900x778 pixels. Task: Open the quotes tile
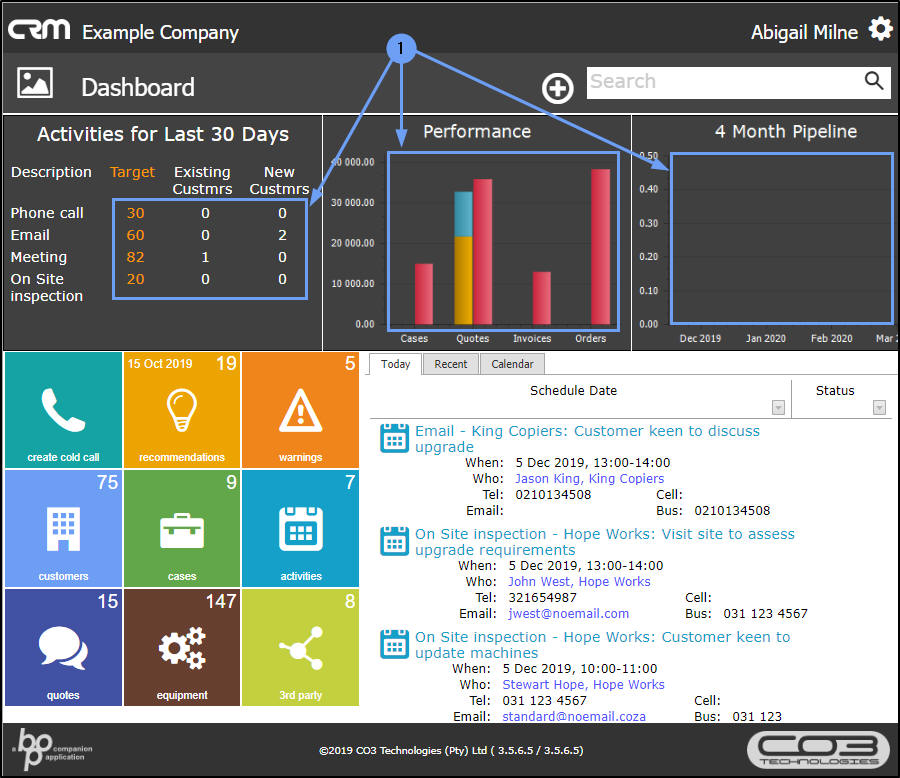[x=63, y=647]
